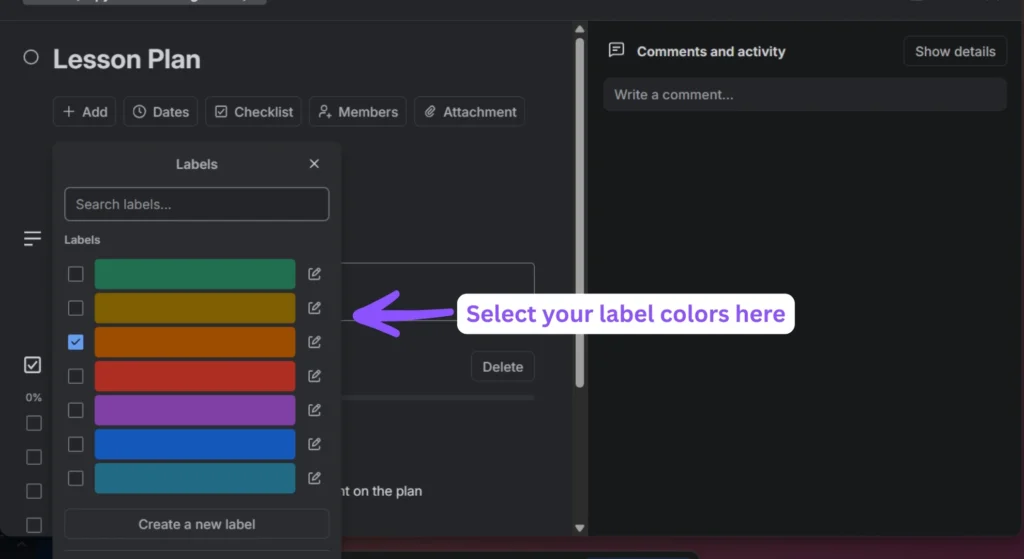Select the purple label swatch
Screen dimensions: 1024x559
click(195, 410)
